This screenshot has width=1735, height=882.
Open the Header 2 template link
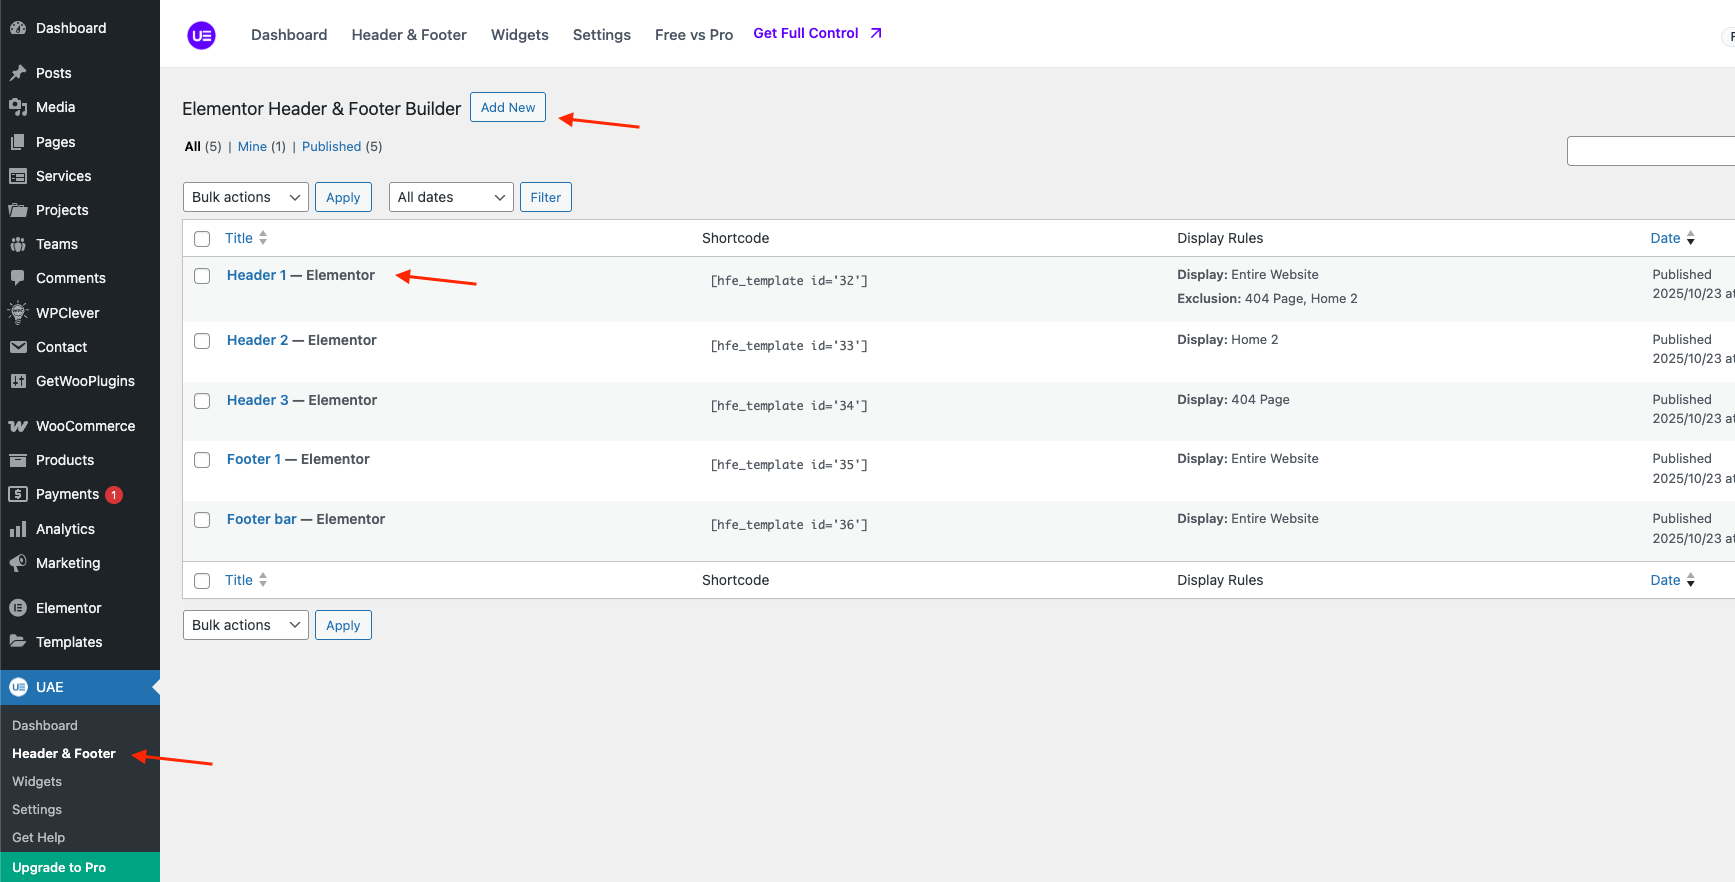pyautogui.click(x=257, y=340)
